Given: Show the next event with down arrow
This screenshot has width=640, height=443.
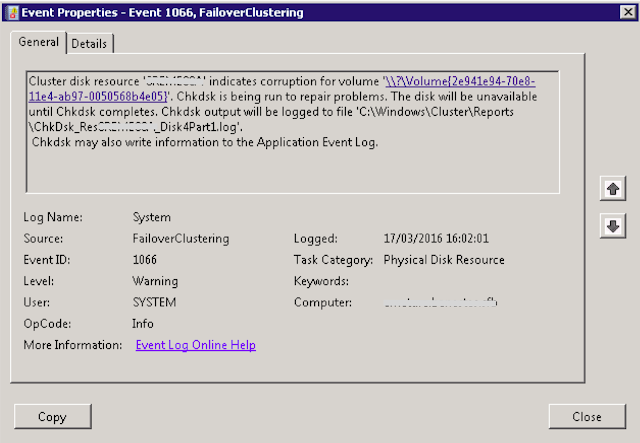Looking at the screenshot, I should point(613,225).
